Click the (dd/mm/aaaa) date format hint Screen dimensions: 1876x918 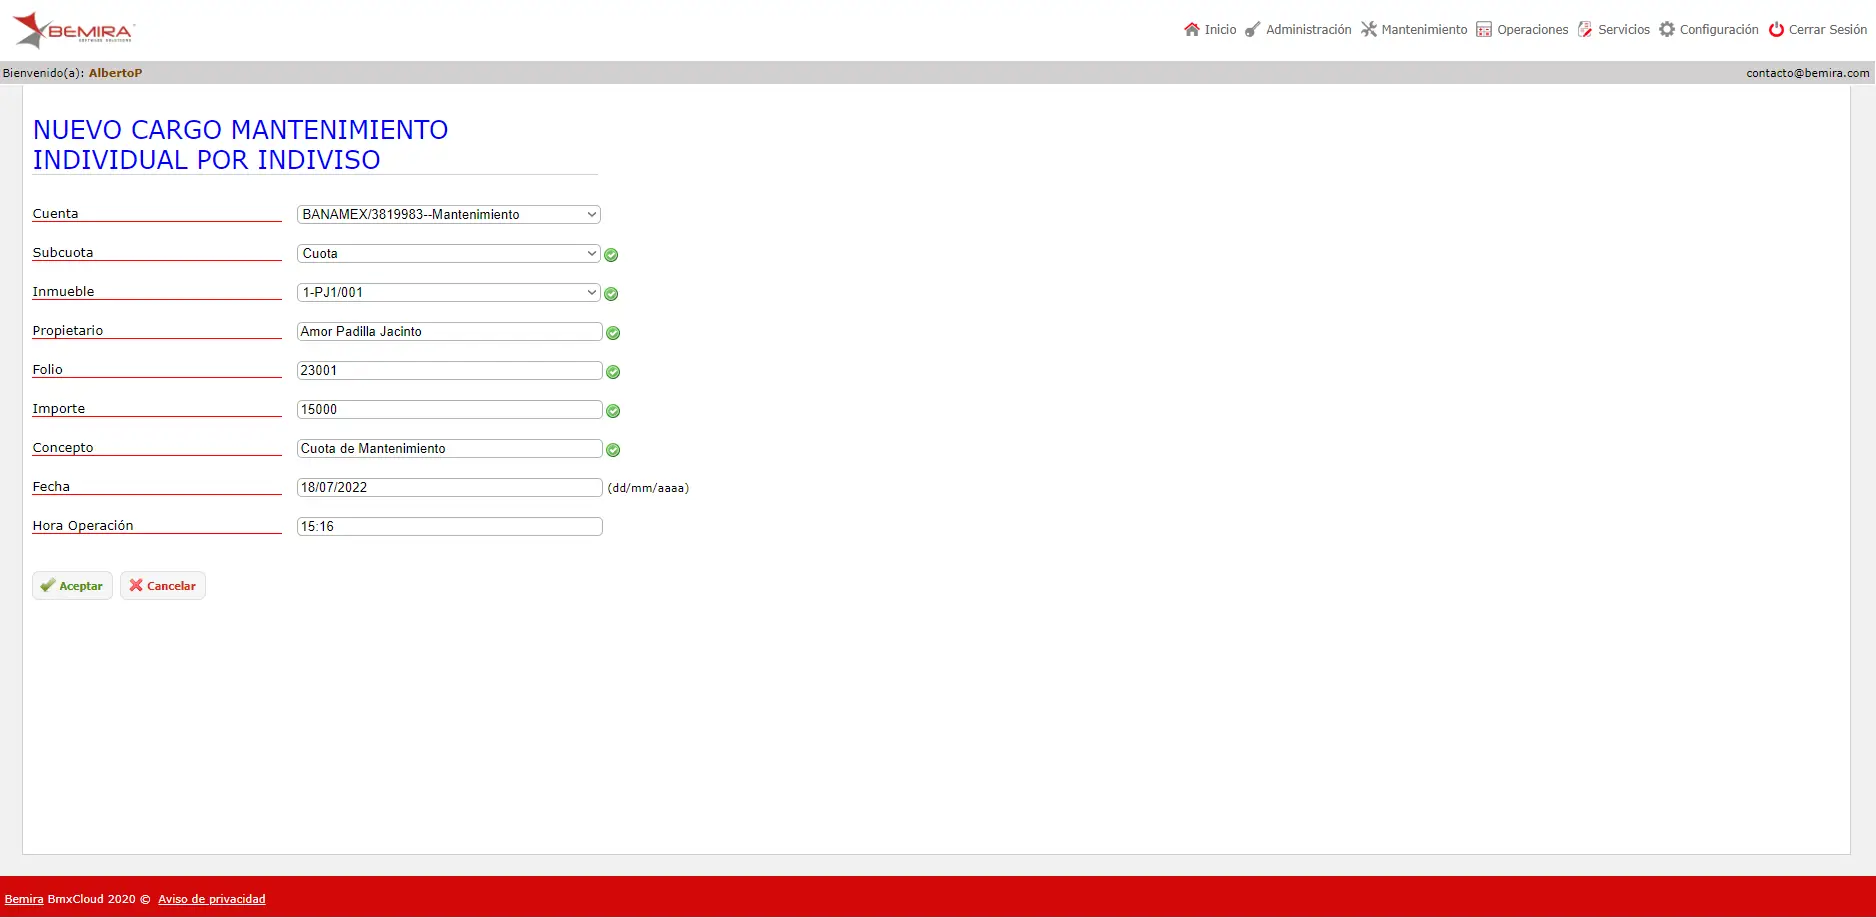[648, 488]
